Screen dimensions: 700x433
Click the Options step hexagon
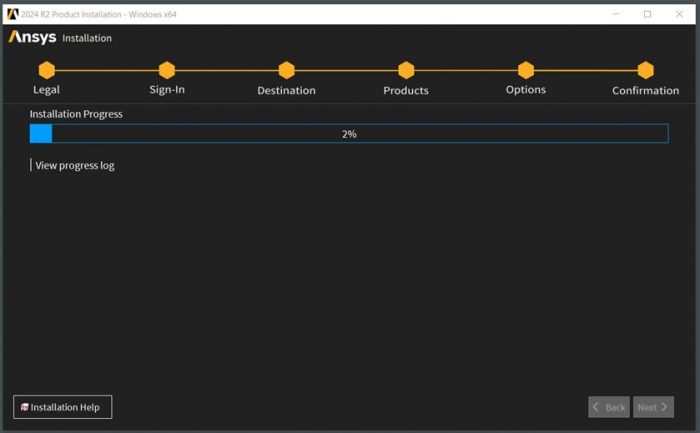pos(525,70)
